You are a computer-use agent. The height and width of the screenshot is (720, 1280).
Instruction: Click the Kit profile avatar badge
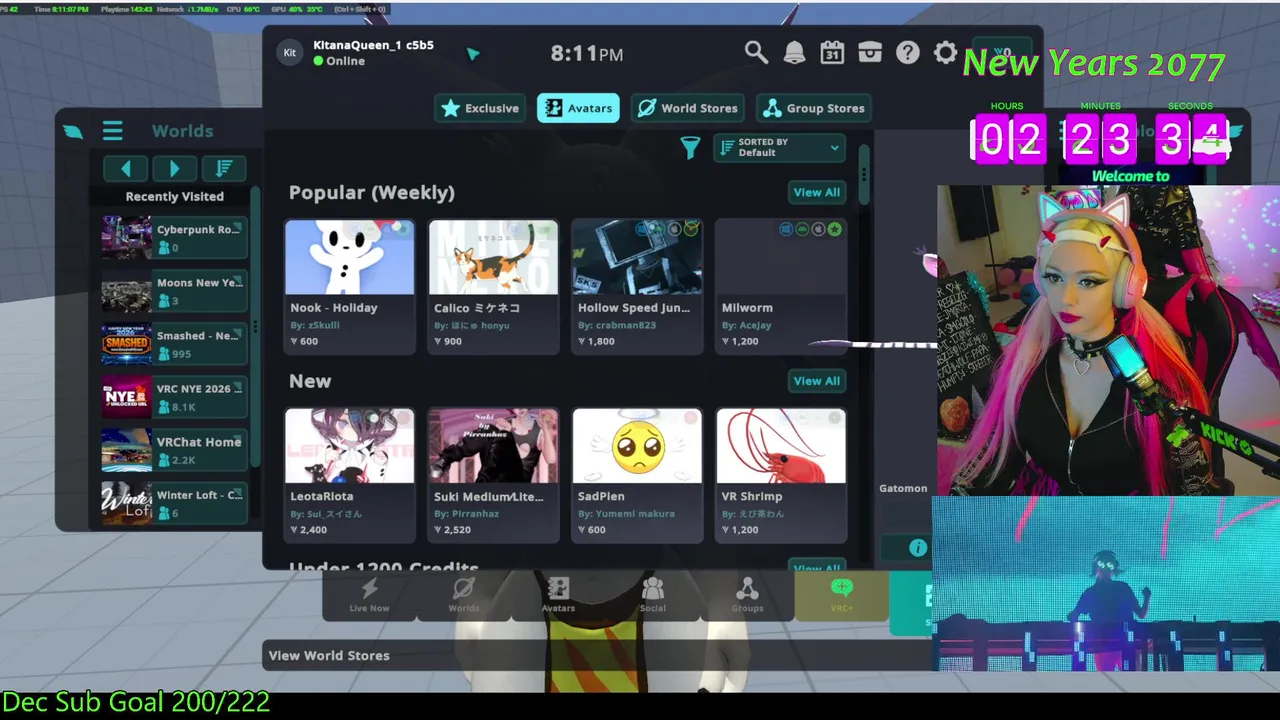coord(290,53)
